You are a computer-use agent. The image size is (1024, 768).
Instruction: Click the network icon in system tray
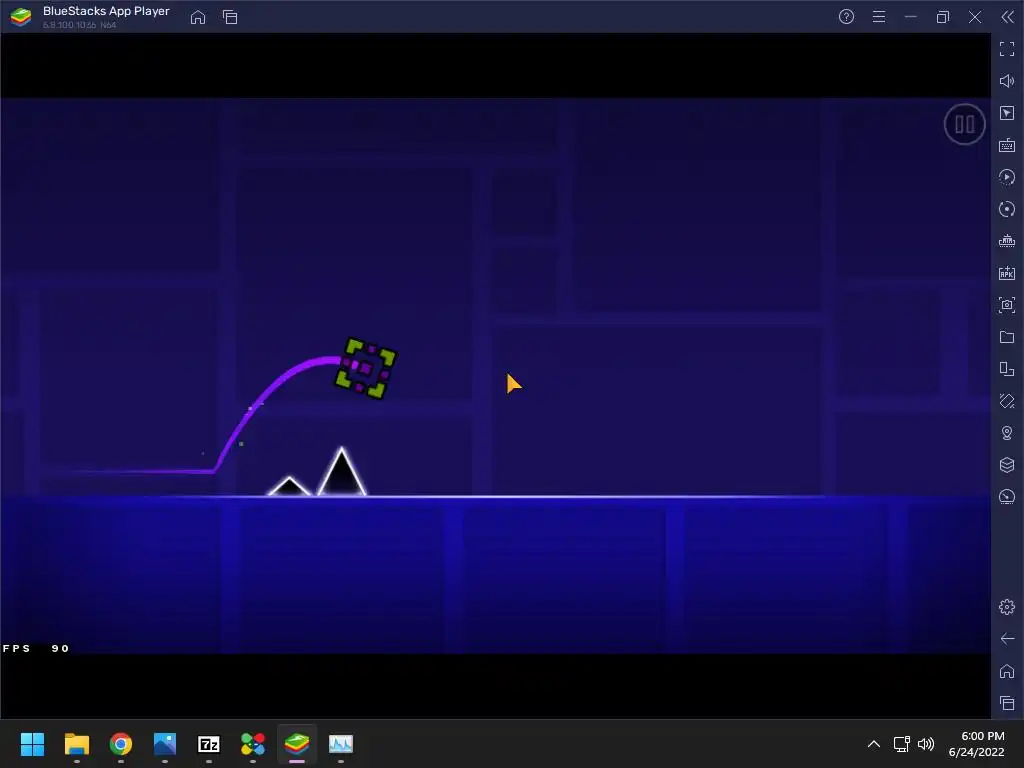coord(902,744)
